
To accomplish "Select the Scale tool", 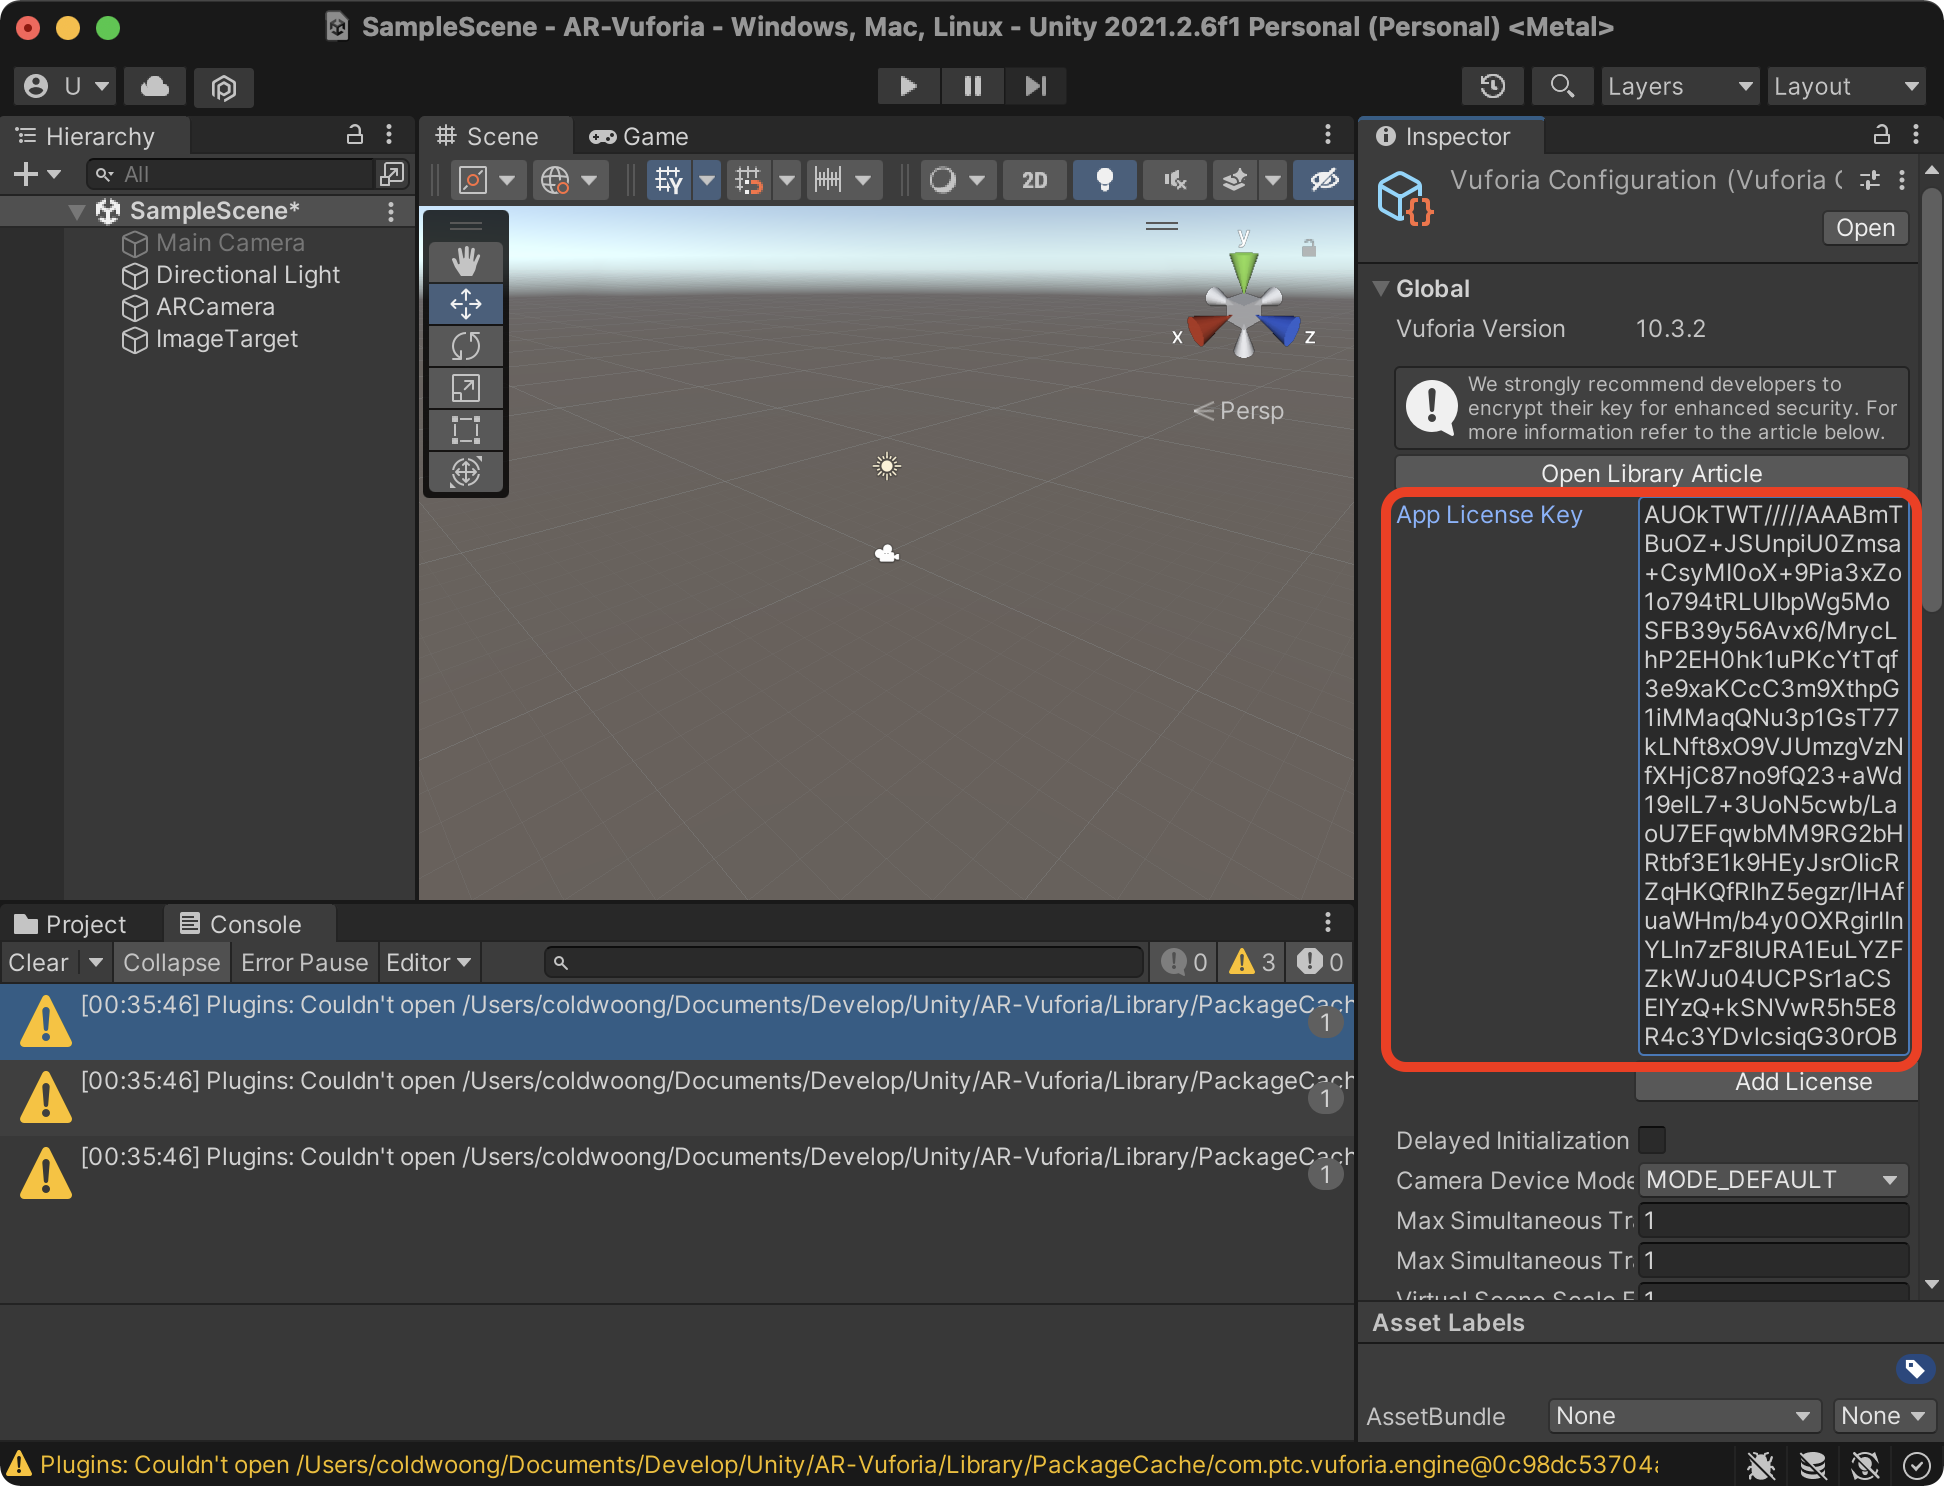I will coord(466,388).
